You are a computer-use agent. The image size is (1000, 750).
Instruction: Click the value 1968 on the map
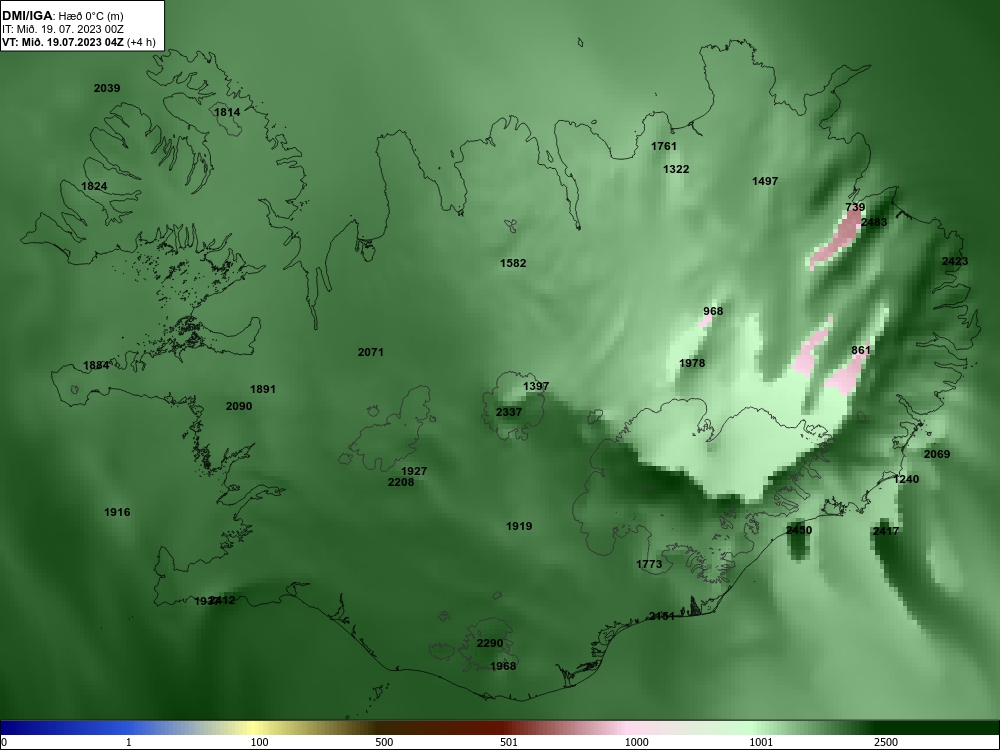pos(503,666)
